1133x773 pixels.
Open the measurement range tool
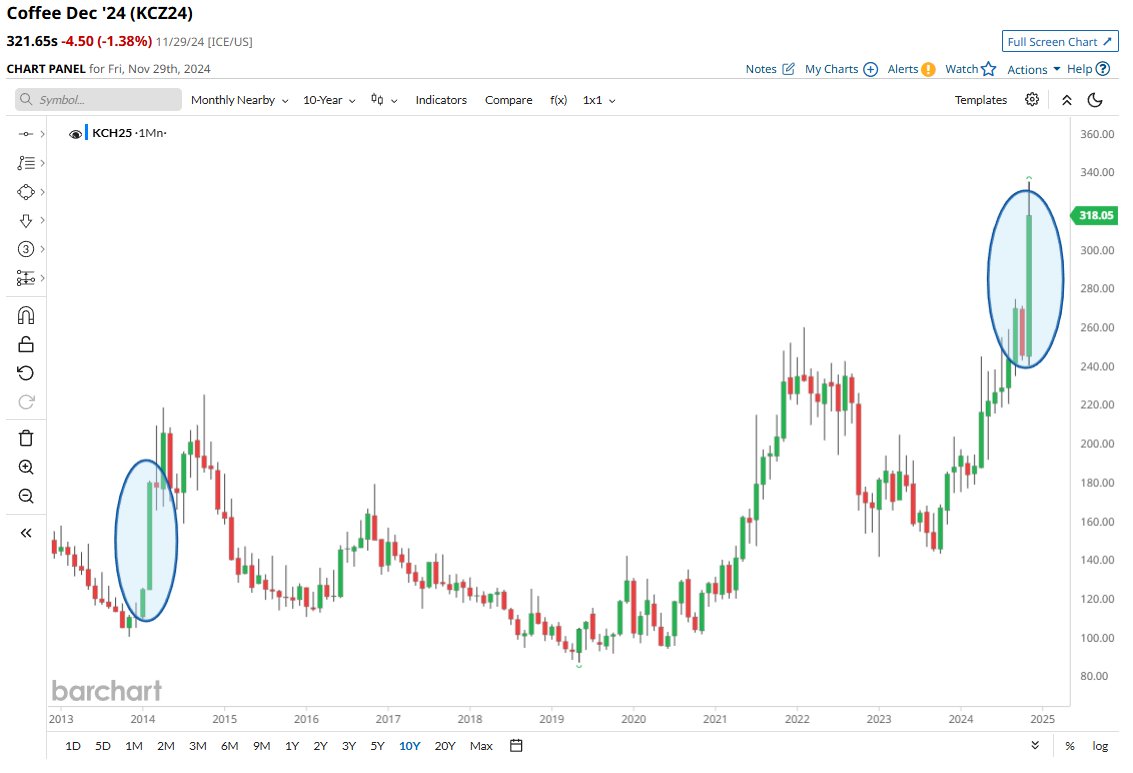tap(26, 278)
